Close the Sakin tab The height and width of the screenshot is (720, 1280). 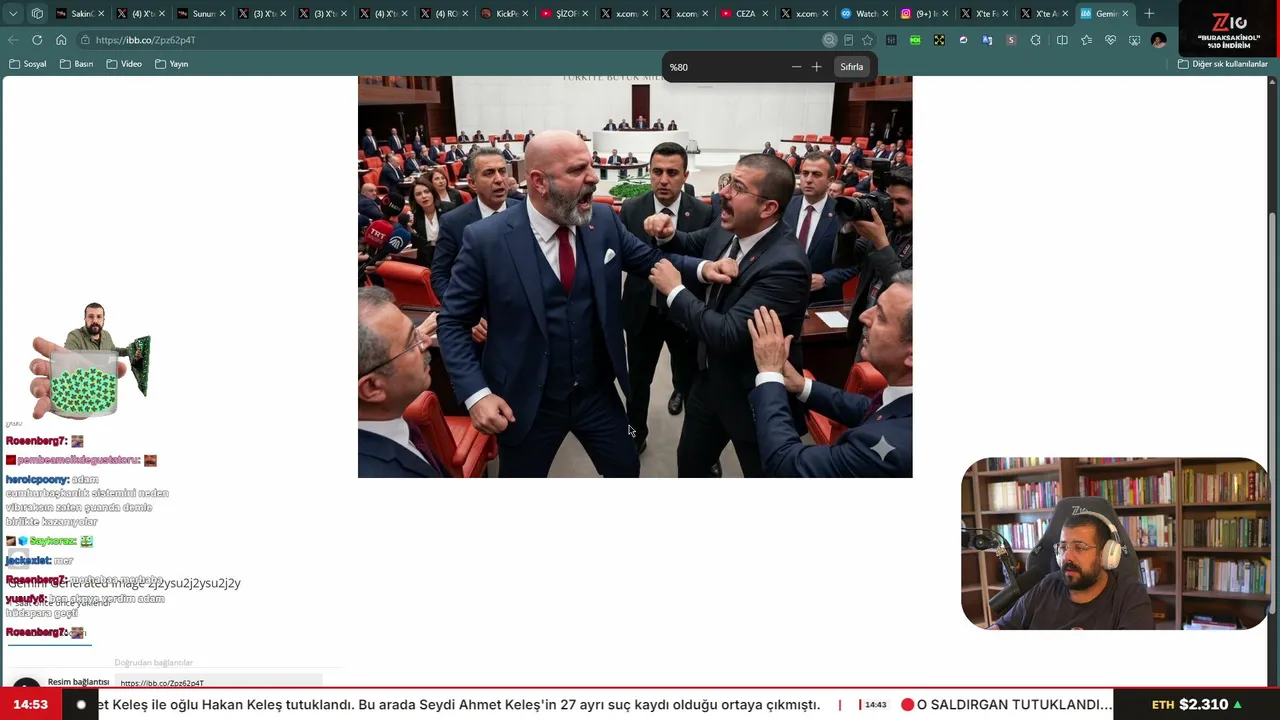tap(102, 14)
